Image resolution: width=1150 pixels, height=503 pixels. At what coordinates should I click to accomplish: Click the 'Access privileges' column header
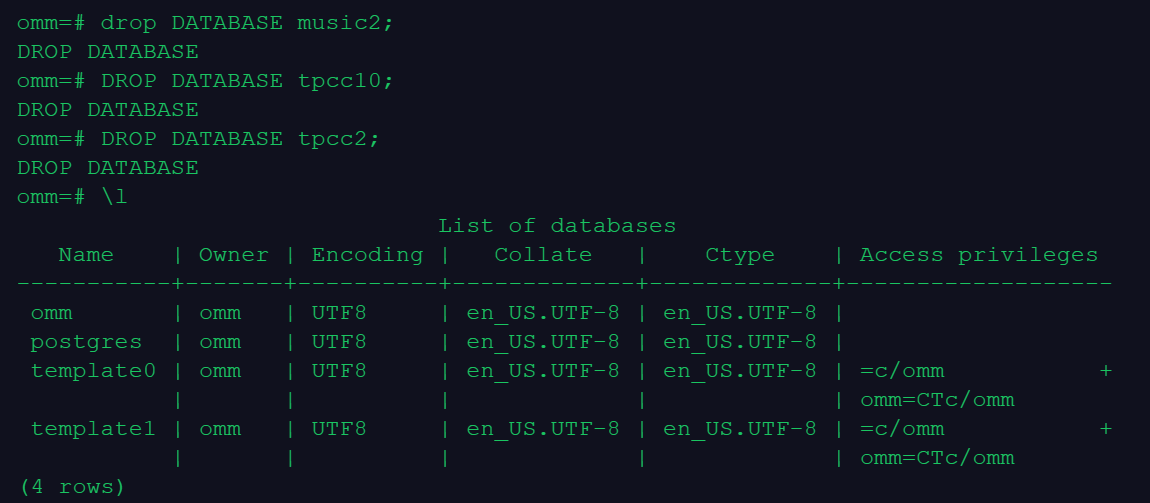click(978, 255)
